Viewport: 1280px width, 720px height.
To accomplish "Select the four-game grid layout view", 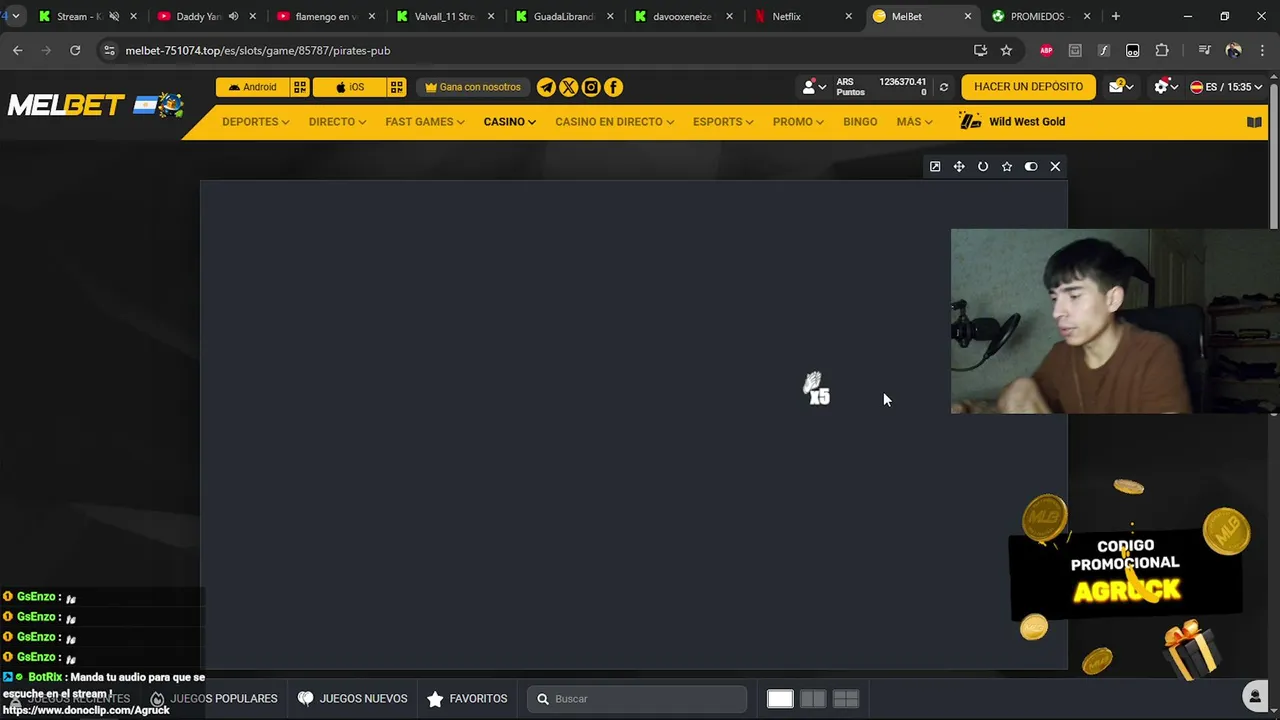I will tap(846, 699).
